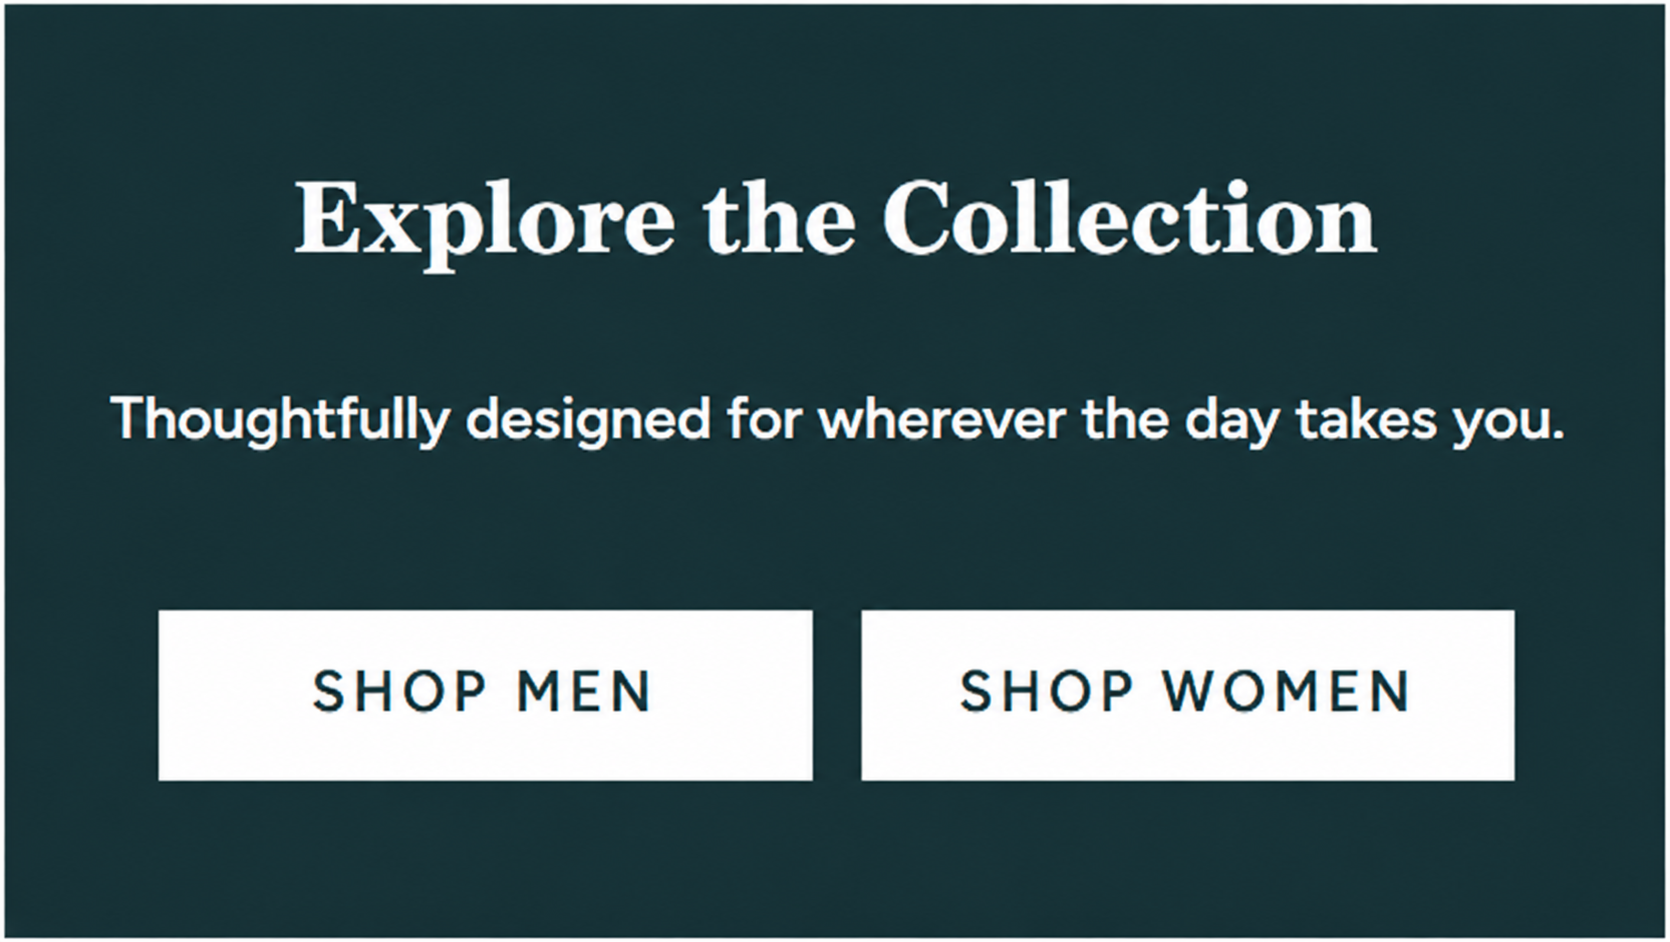Viewport: 1670px width, 942px height.
Task: Choose SHOP WOMEN white button
Action: 1188,695
